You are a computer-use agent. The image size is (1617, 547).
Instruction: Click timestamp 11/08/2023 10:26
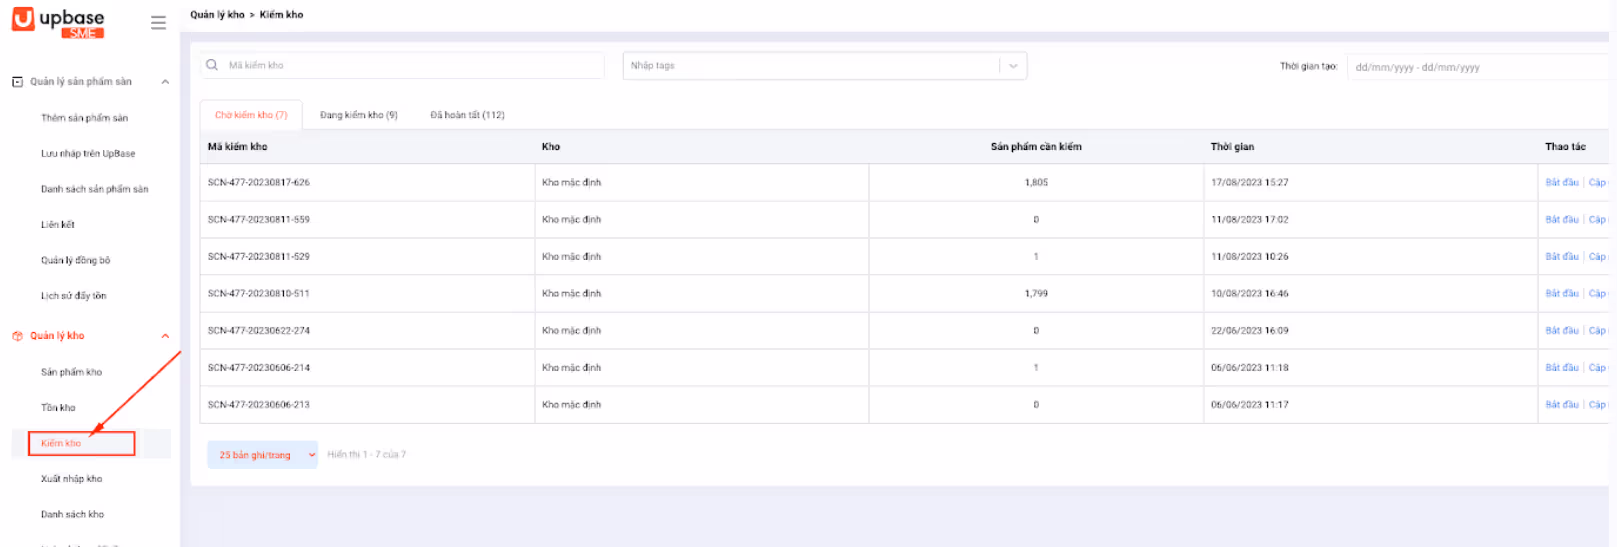point(1250,257)
